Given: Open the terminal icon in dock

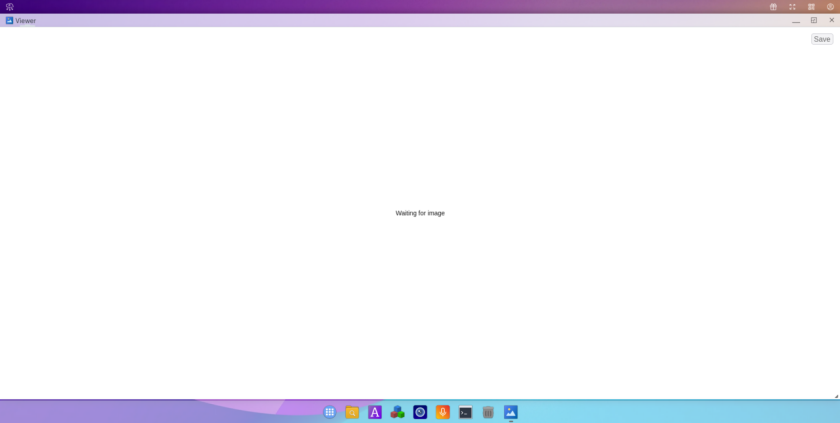Looking at the screenshot, I should pyautogui.click(x=466, y=412).
